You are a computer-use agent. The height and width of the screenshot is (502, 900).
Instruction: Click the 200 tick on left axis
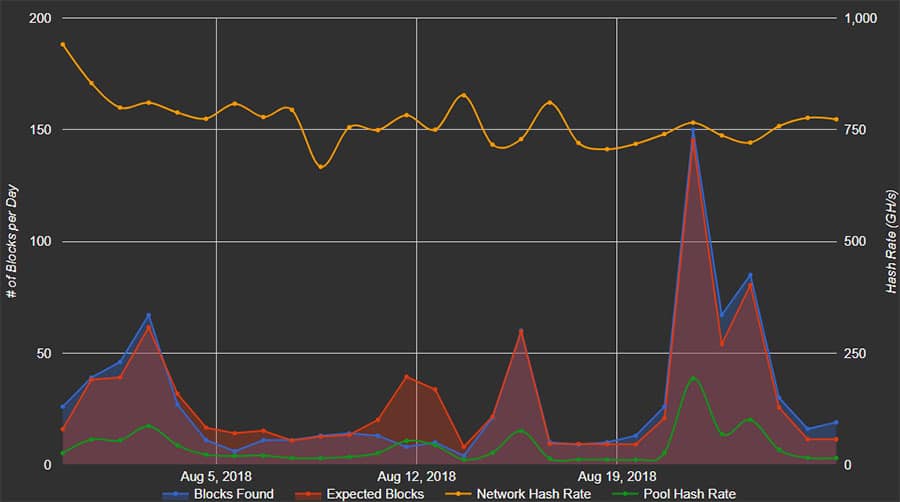(x=40, y=18)
